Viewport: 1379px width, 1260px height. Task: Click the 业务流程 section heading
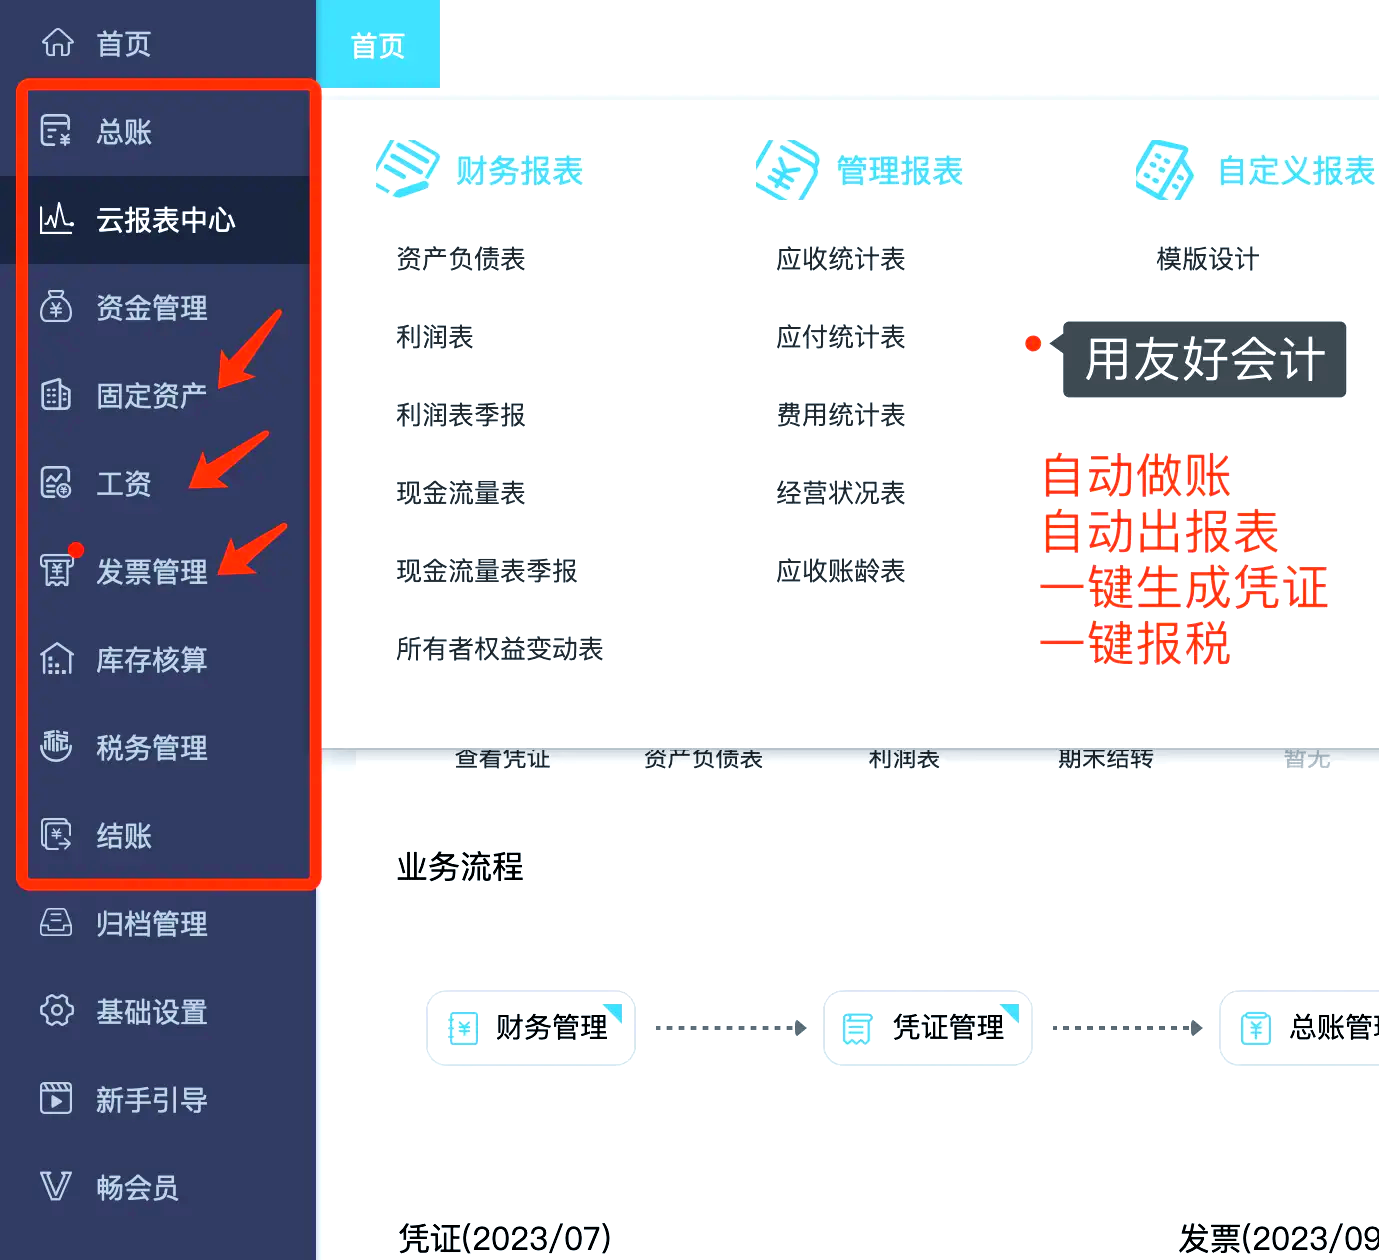460,867
